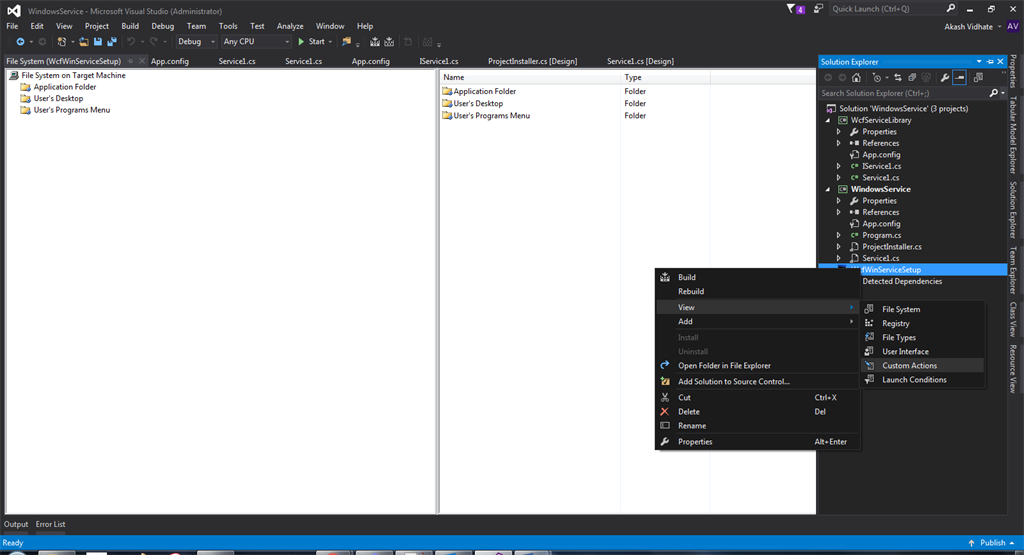Screen dimensions: 1024x555
Task: Click the feedback icon near Quick Launch
Action: (818, 8)
